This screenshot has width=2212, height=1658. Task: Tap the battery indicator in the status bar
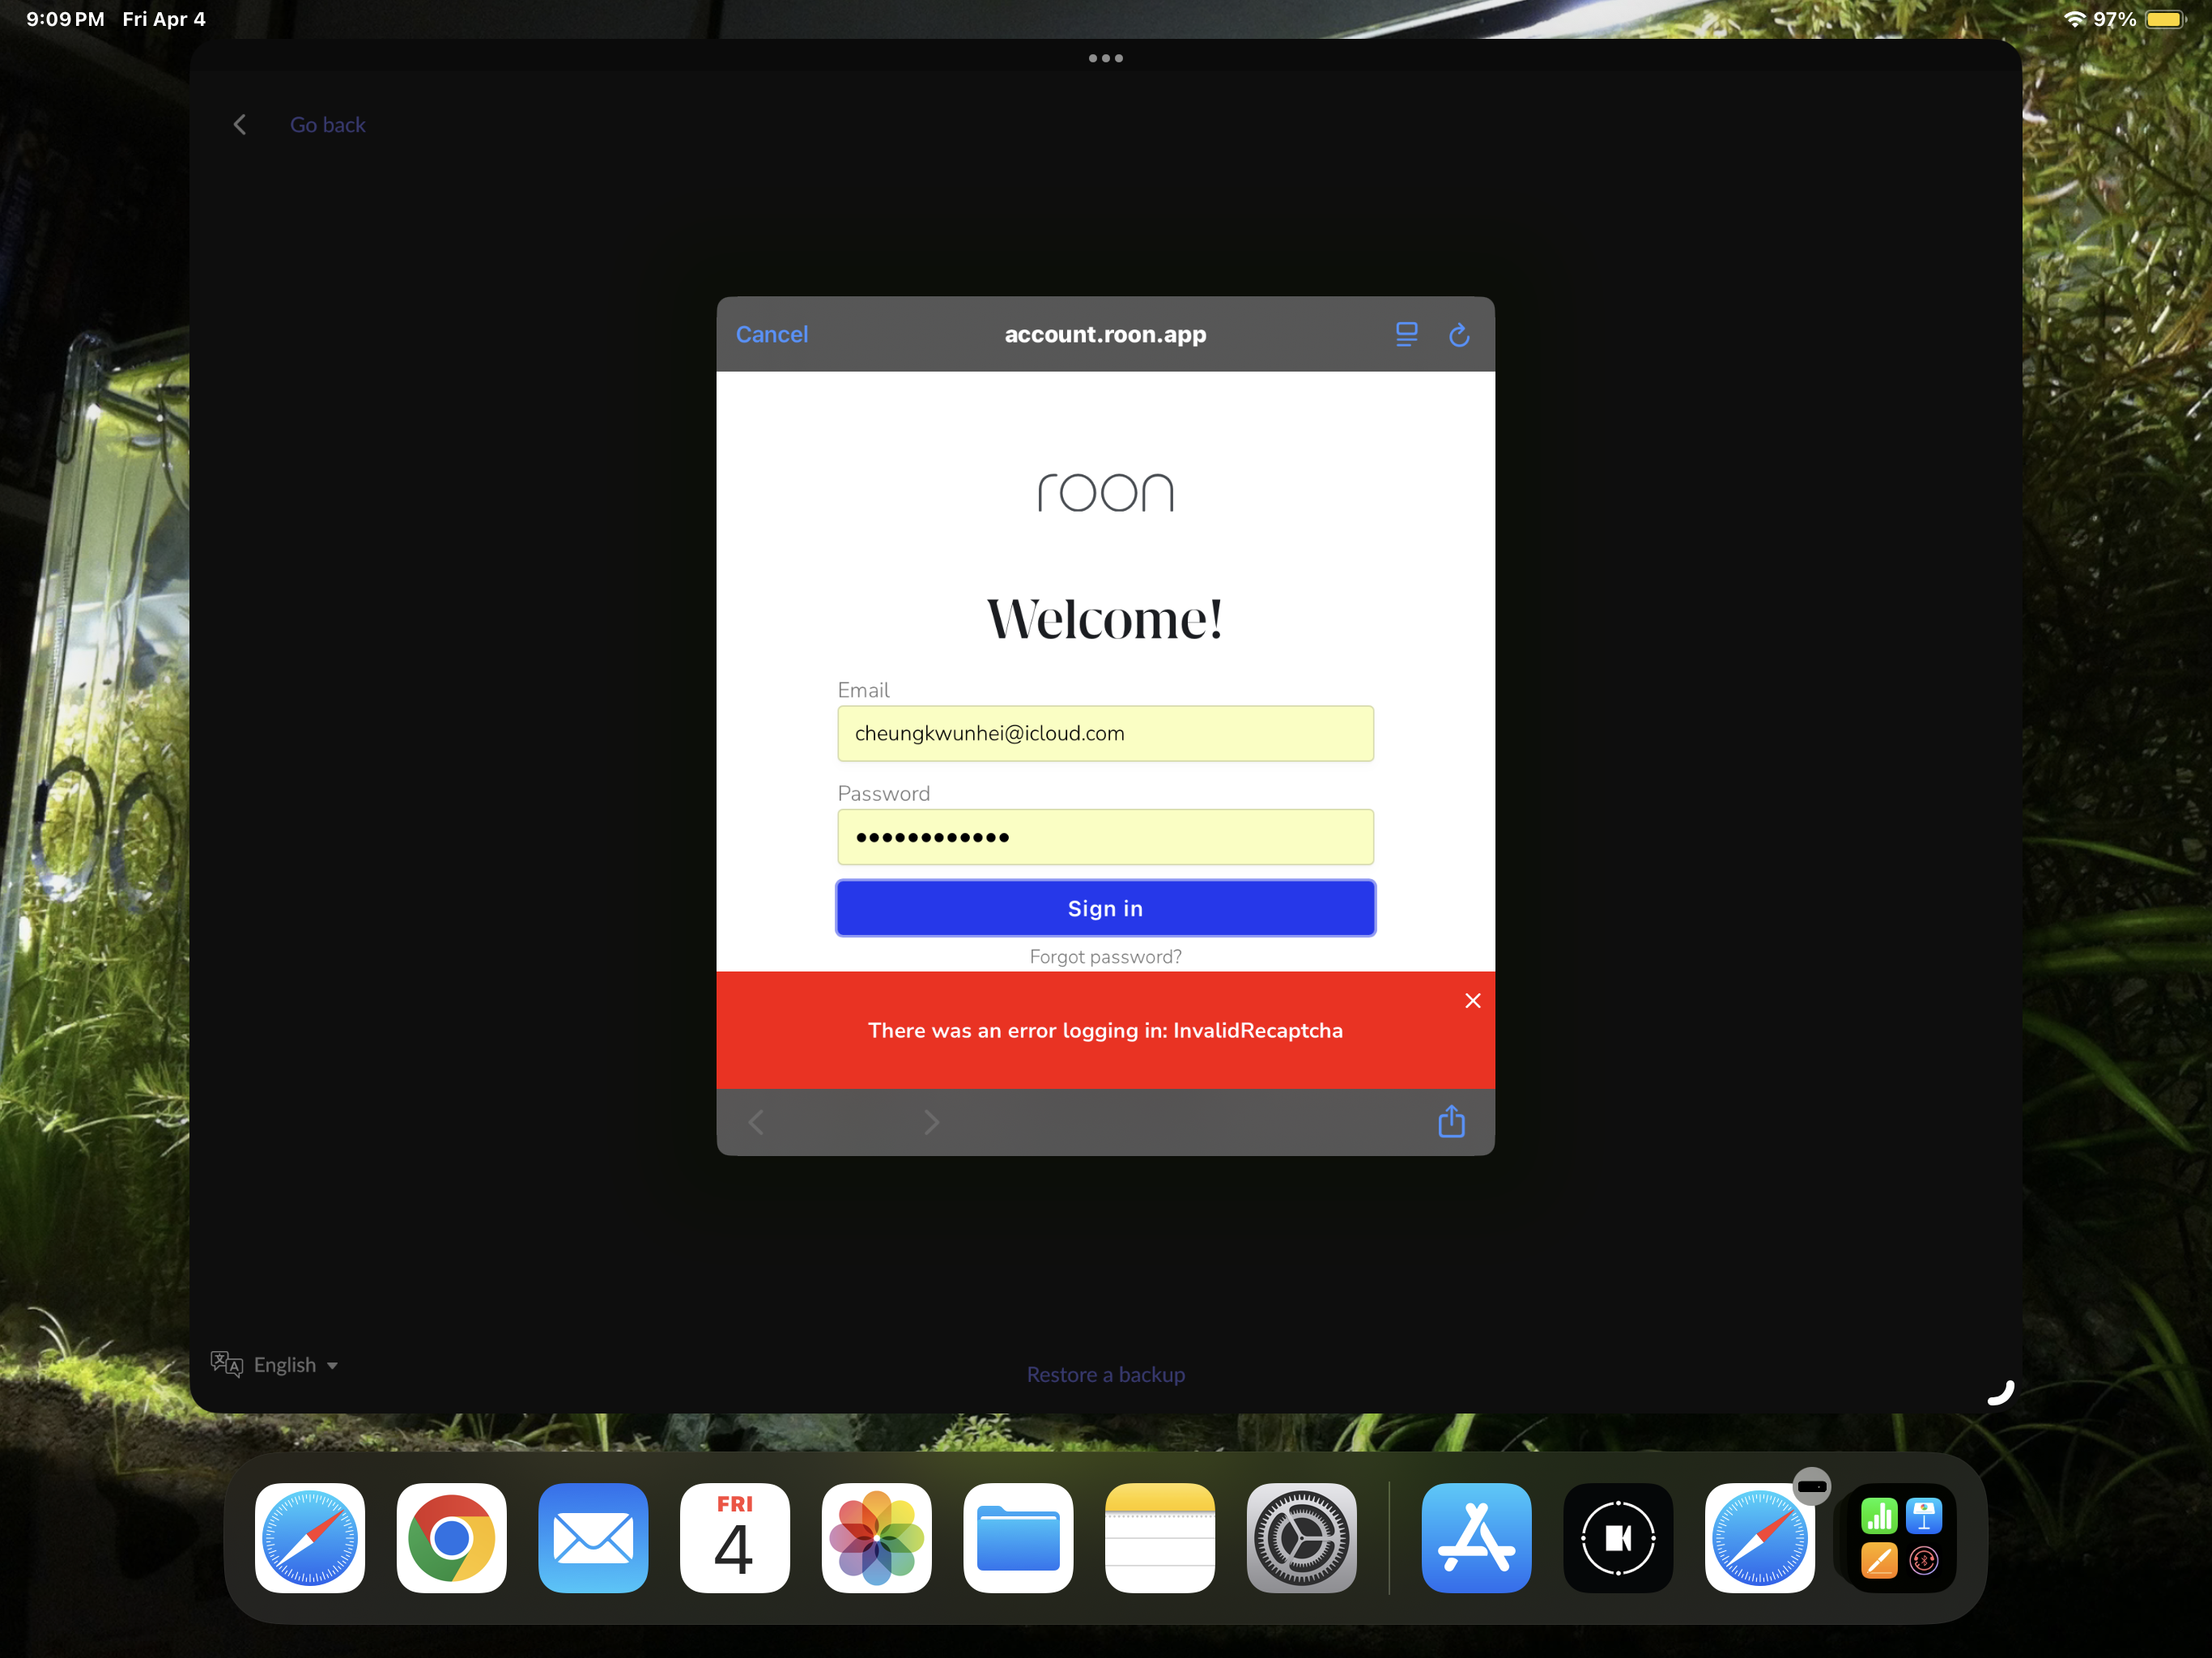point(2165,19)
